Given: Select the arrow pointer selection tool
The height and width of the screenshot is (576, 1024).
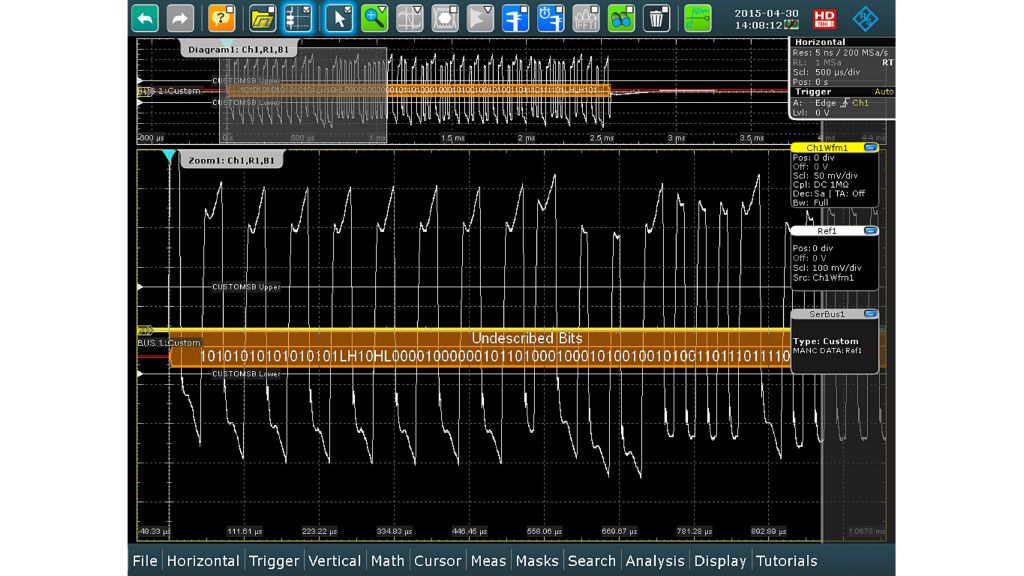Looking at the screenshot, I should pos(339,17).
